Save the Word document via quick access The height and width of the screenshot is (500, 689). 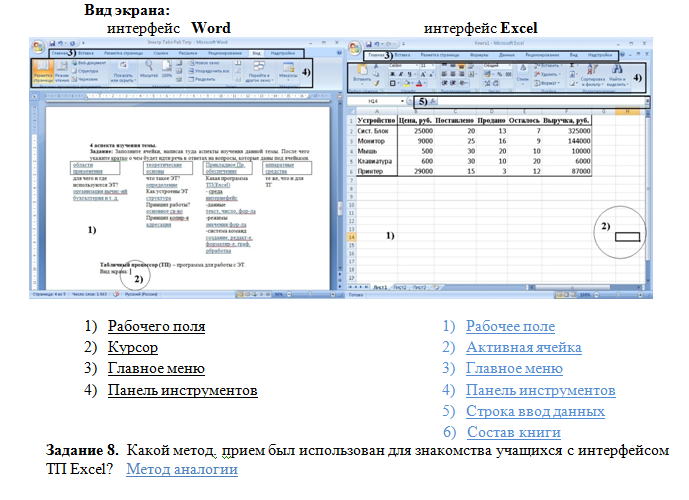click(52, 43)
